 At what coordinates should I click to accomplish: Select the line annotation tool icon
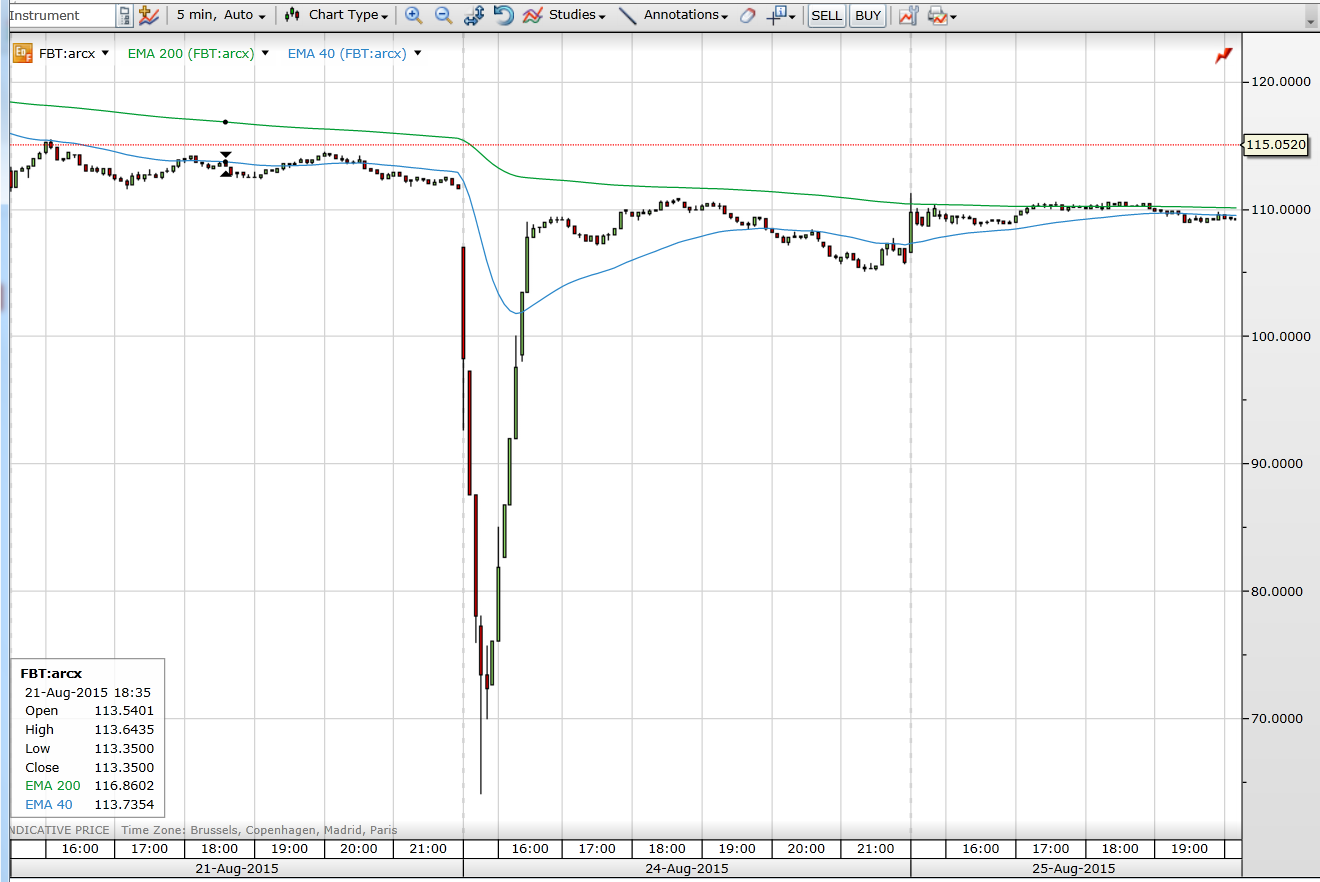coord(628,15)
